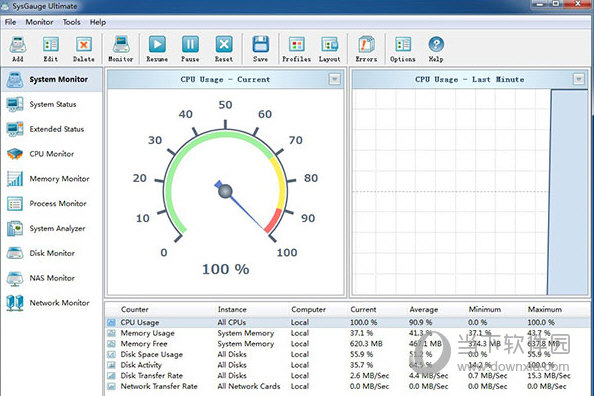Viewport: 594px width, 396px height.
Task: Click the Edit toolbar icon
Action: tap(50, 49)
